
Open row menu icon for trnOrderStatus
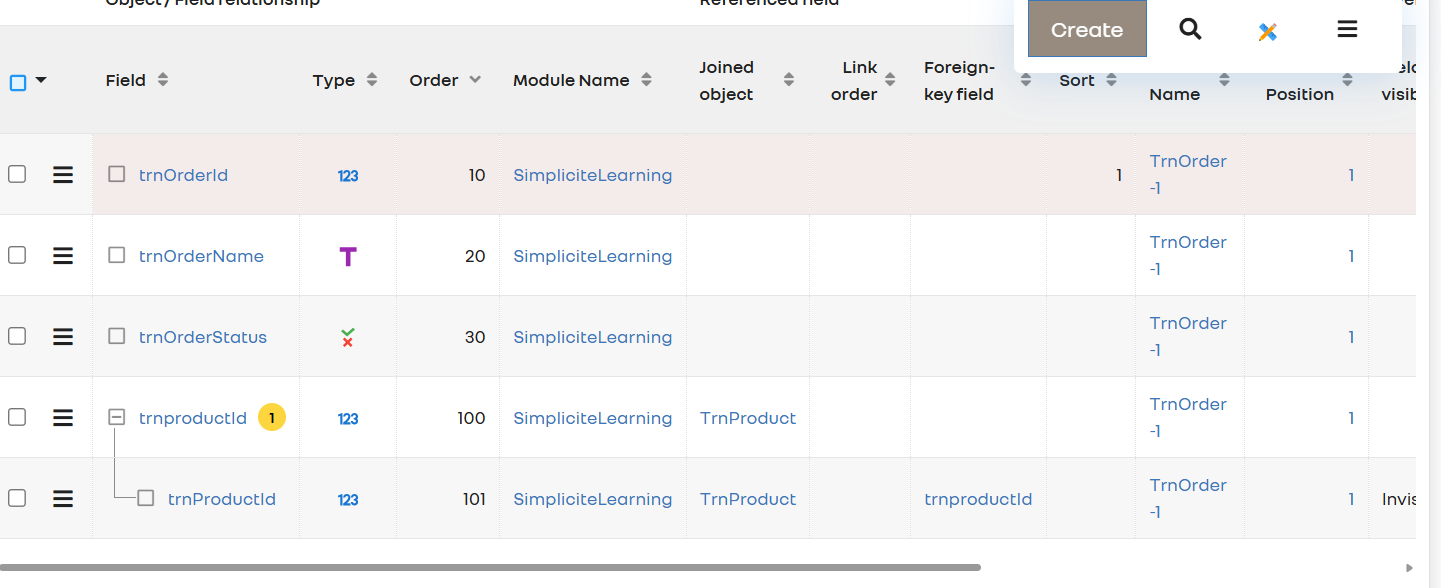tap(63, 337)
